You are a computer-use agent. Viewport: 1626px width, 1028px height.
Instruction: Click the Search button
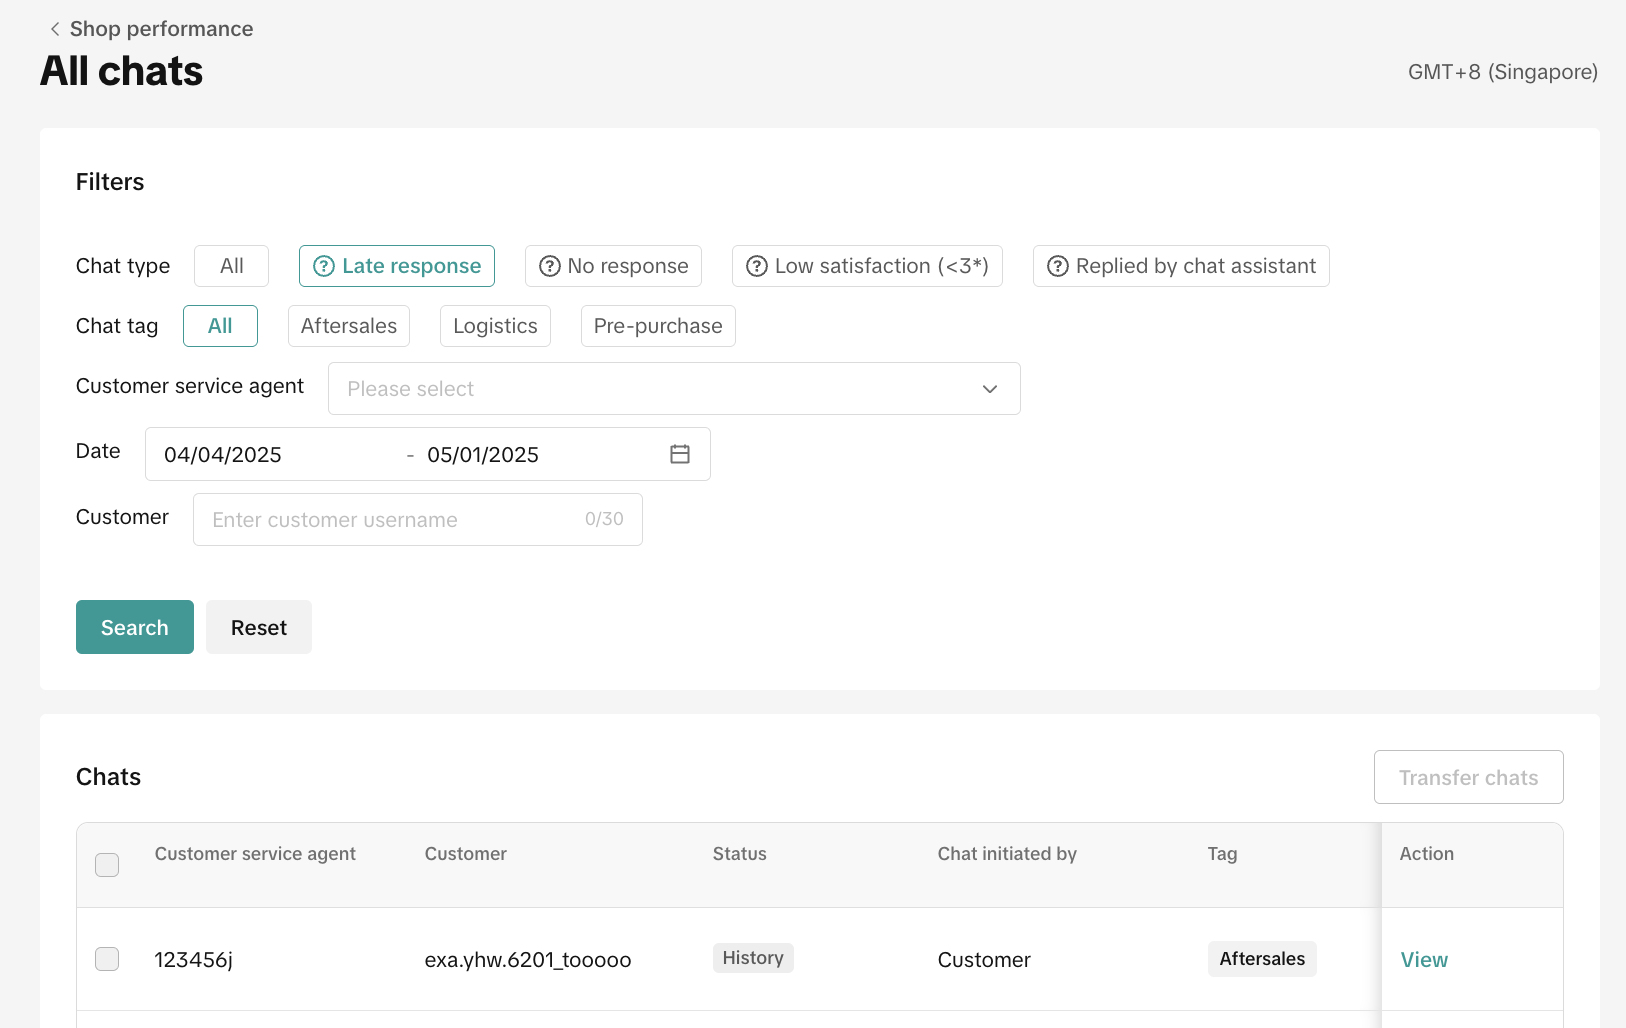(x=135, y=627)
